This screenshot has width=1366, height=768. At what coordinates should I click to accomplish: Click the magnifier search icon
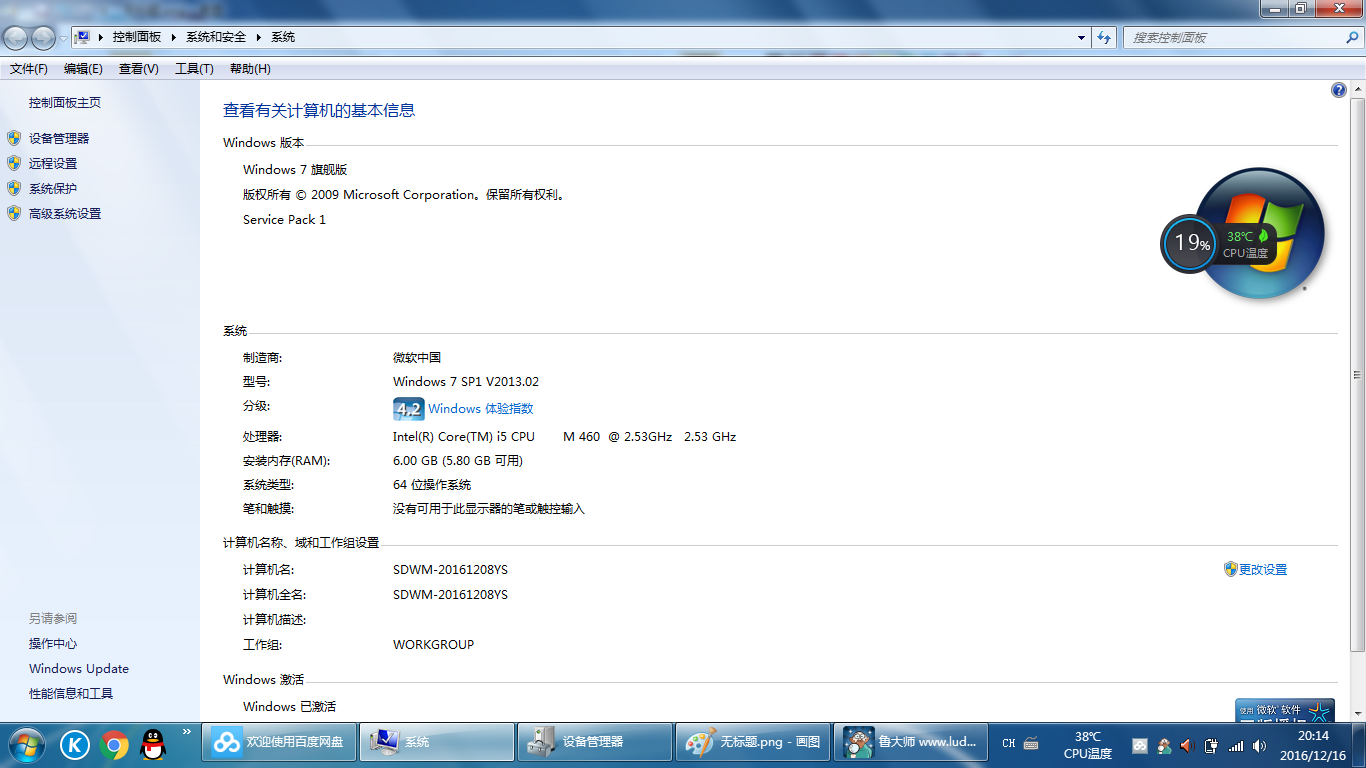(1352, 37)
